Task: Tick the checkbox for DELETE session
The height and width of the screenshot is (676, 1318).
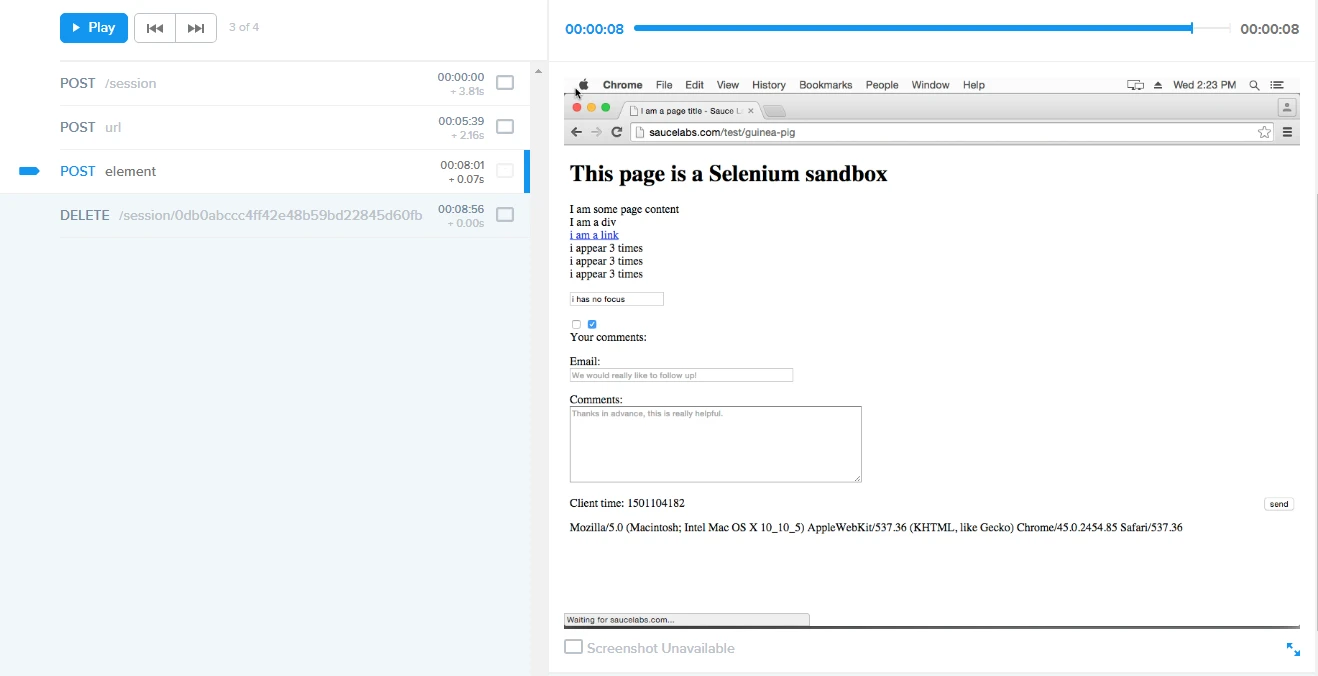Action: click(505, 215)
